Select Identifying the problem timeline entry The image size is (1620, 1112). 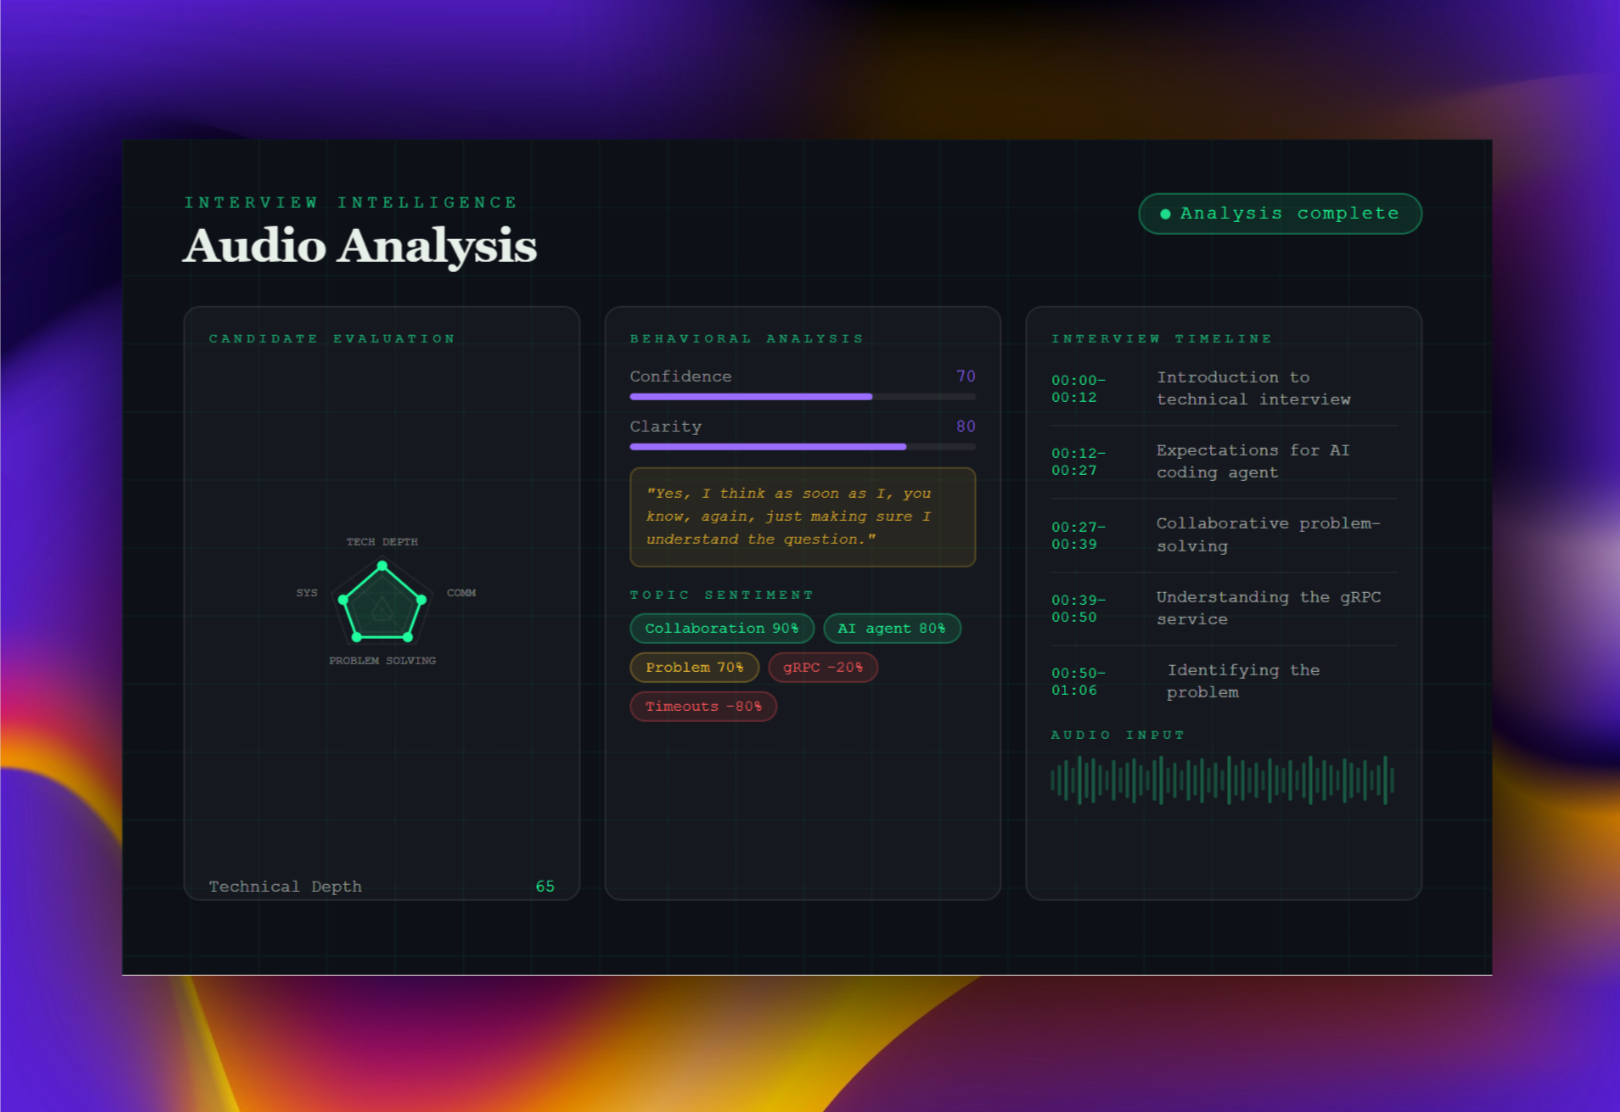(1223, 681)
